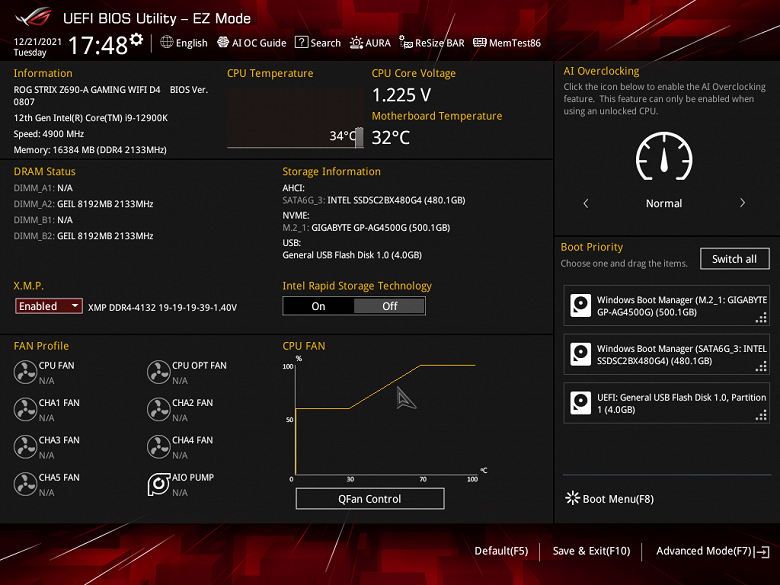Select Windows Boot Manager SATA6G_3 INTEL entry

click(666, 355)
